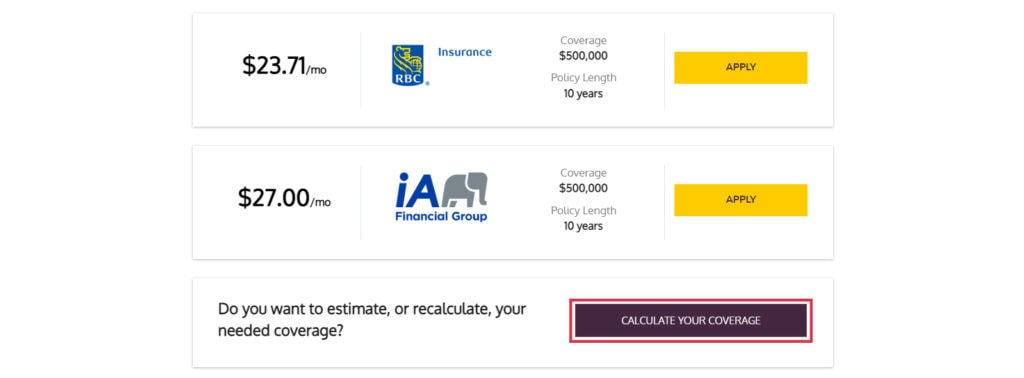
Task: Click the Coverage label in iA card
Action: (583, 173)
